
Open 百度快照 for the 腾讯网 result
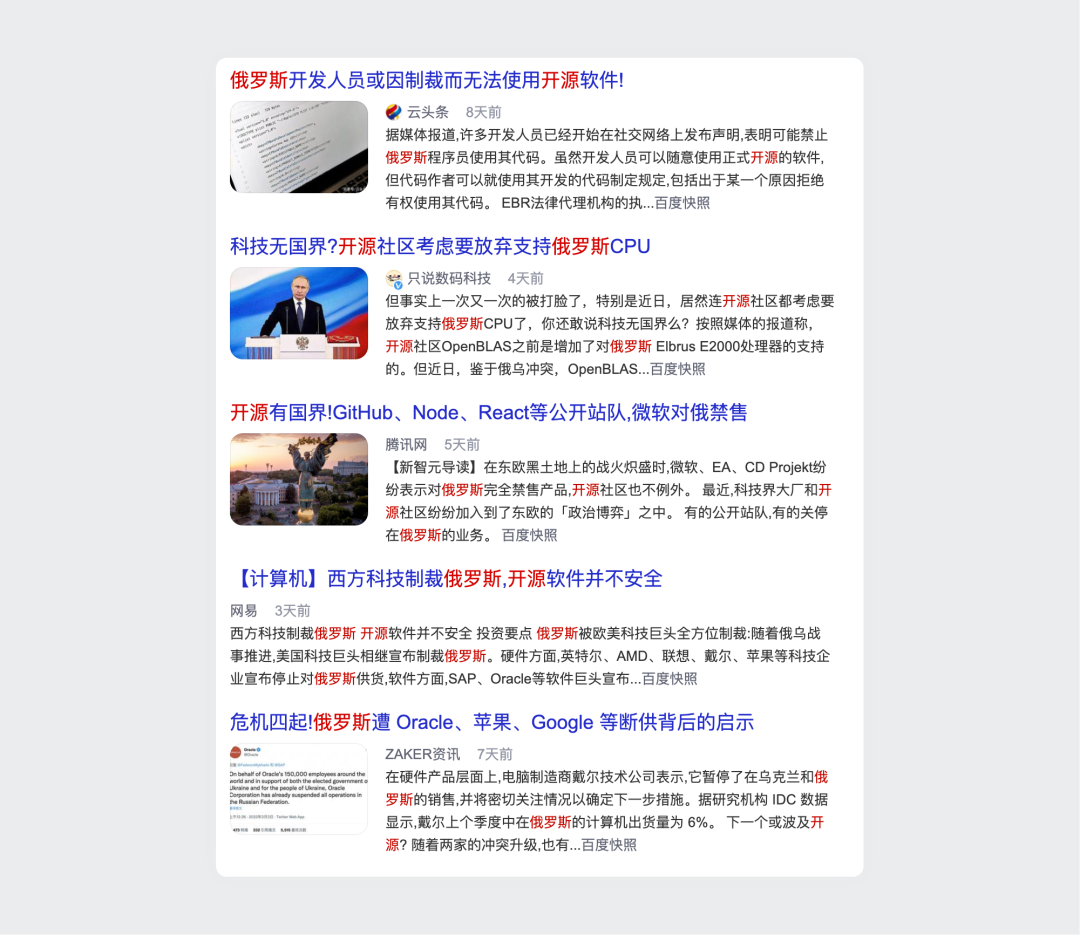529,535
